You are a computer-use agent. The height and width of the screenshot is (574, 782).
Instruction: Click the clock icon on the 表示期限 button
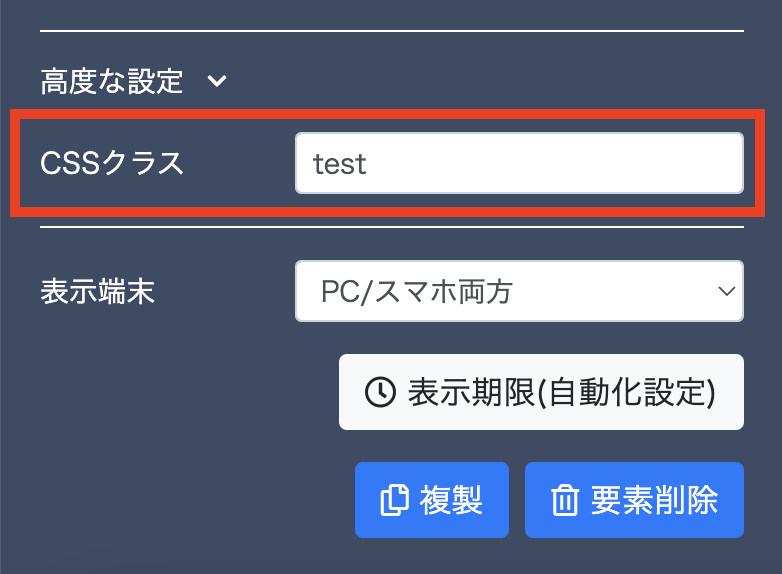point(380,392)
